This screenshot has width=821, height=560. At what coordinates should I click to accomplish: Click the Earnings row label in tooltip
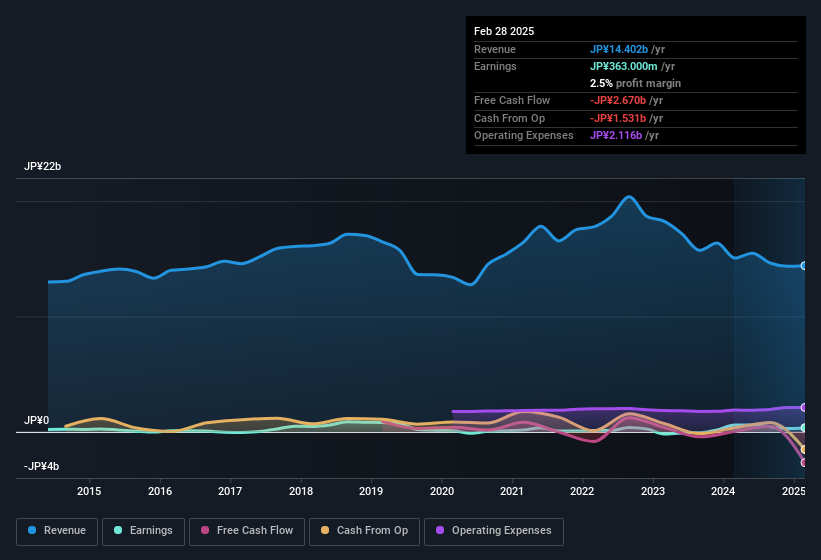(495, 66)
